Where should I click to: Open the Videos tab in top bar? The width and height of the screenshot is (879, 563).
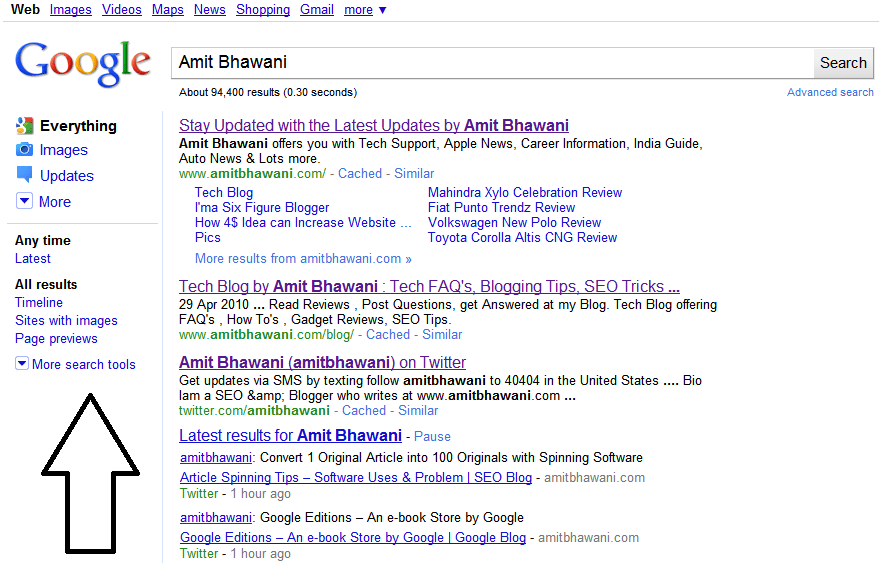(121, 10)
